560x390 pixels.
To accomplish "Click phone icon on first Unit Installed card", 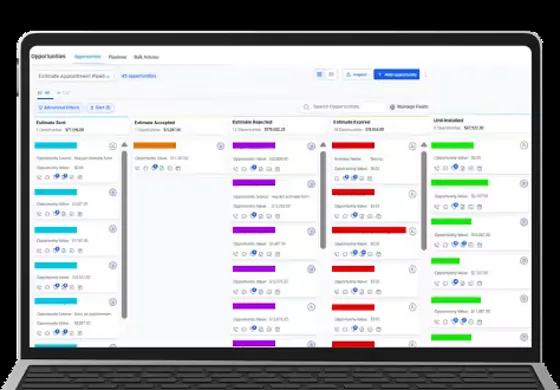I will tap(437, 168).
